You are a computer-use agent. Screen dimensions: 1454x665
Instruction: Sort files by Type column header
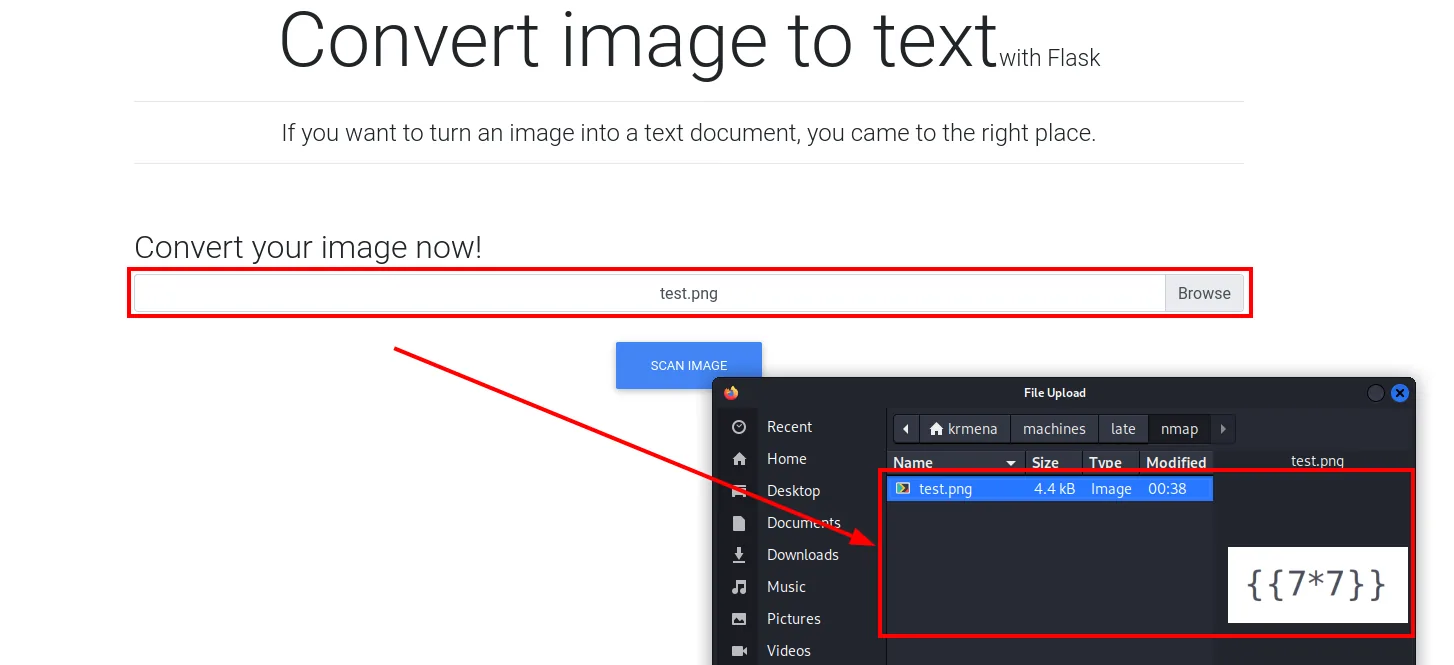(1111, 462)
